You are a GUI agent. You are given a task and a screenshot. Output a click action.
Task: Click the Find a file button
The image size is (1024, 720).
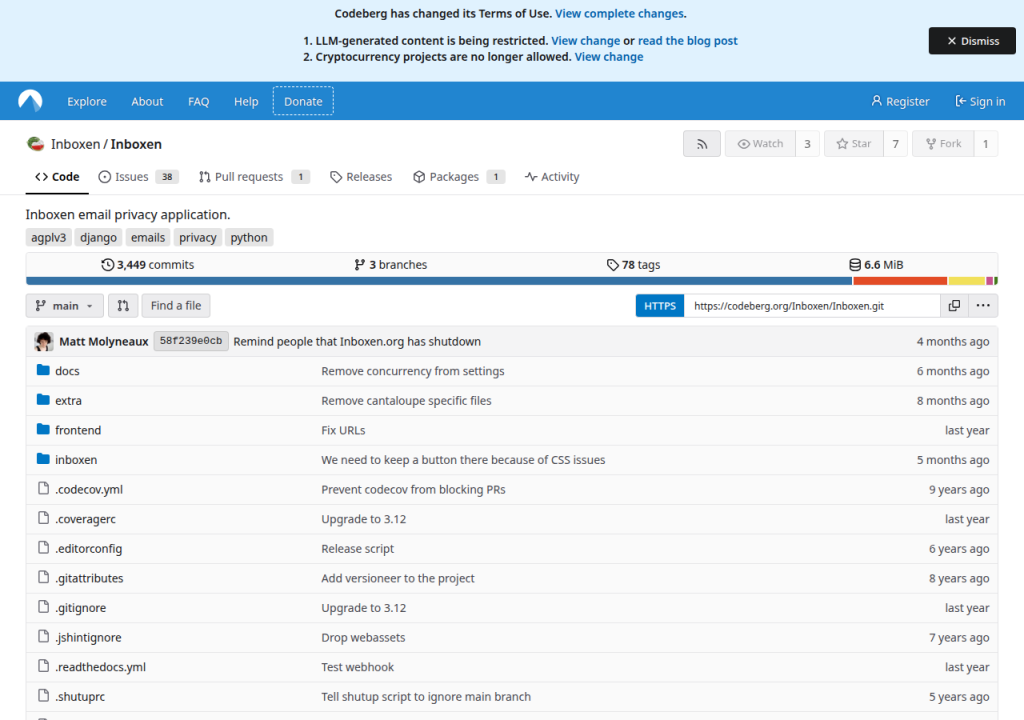176,306
